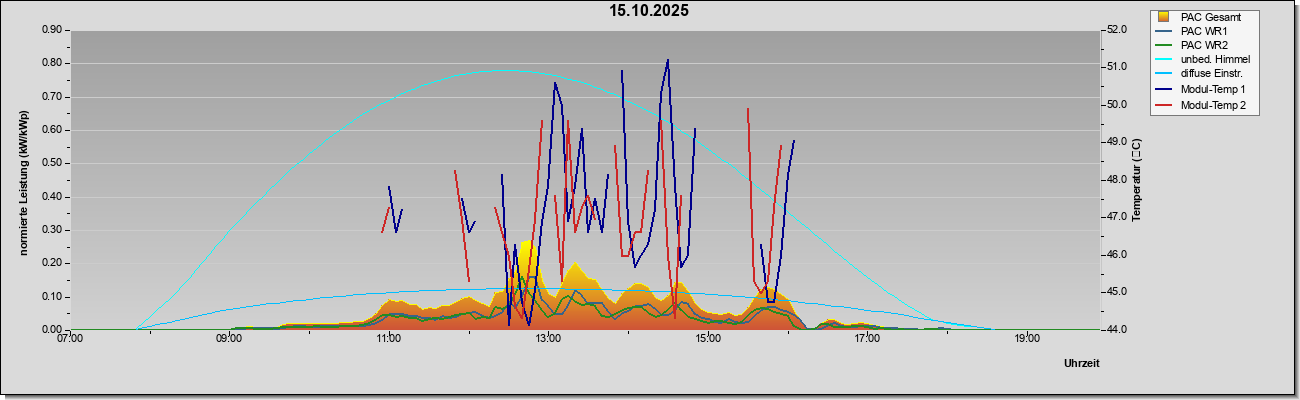Click the 46.0 temperature axis value
Image resolution: width=1300 pixels, height=400 pixels.
point(1115,255)
